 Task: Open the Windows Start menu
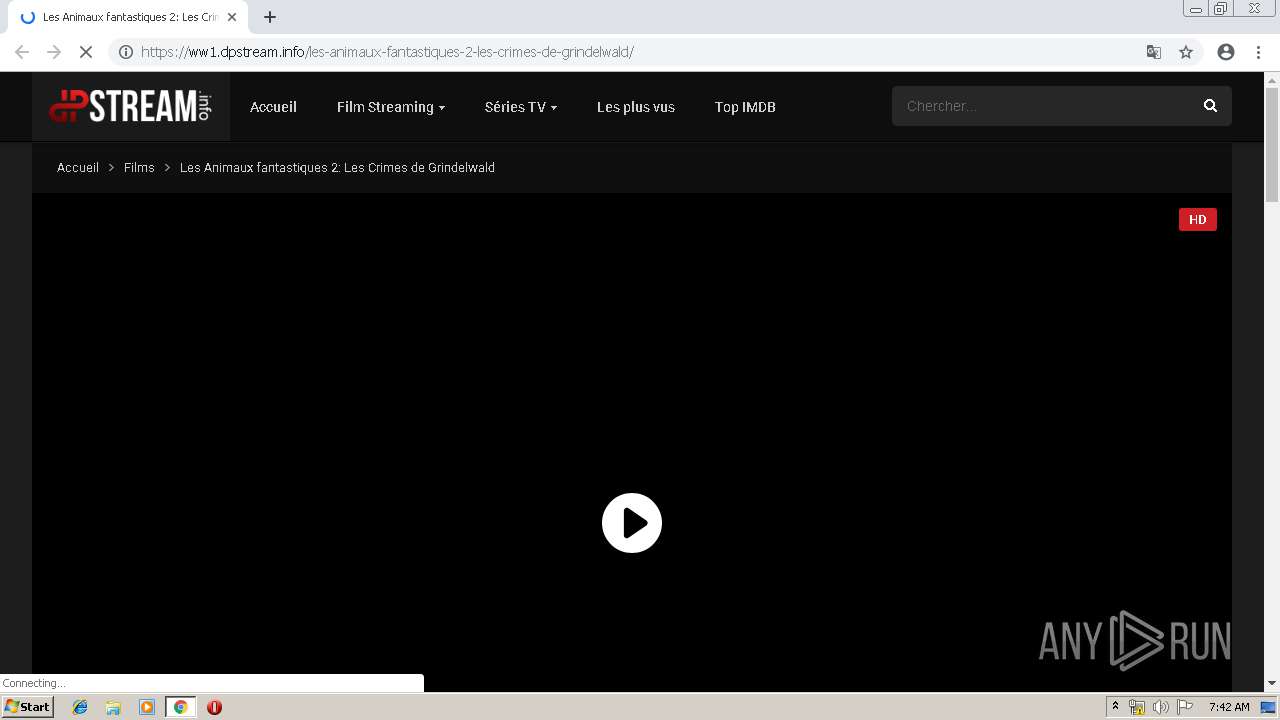[28, 707]
